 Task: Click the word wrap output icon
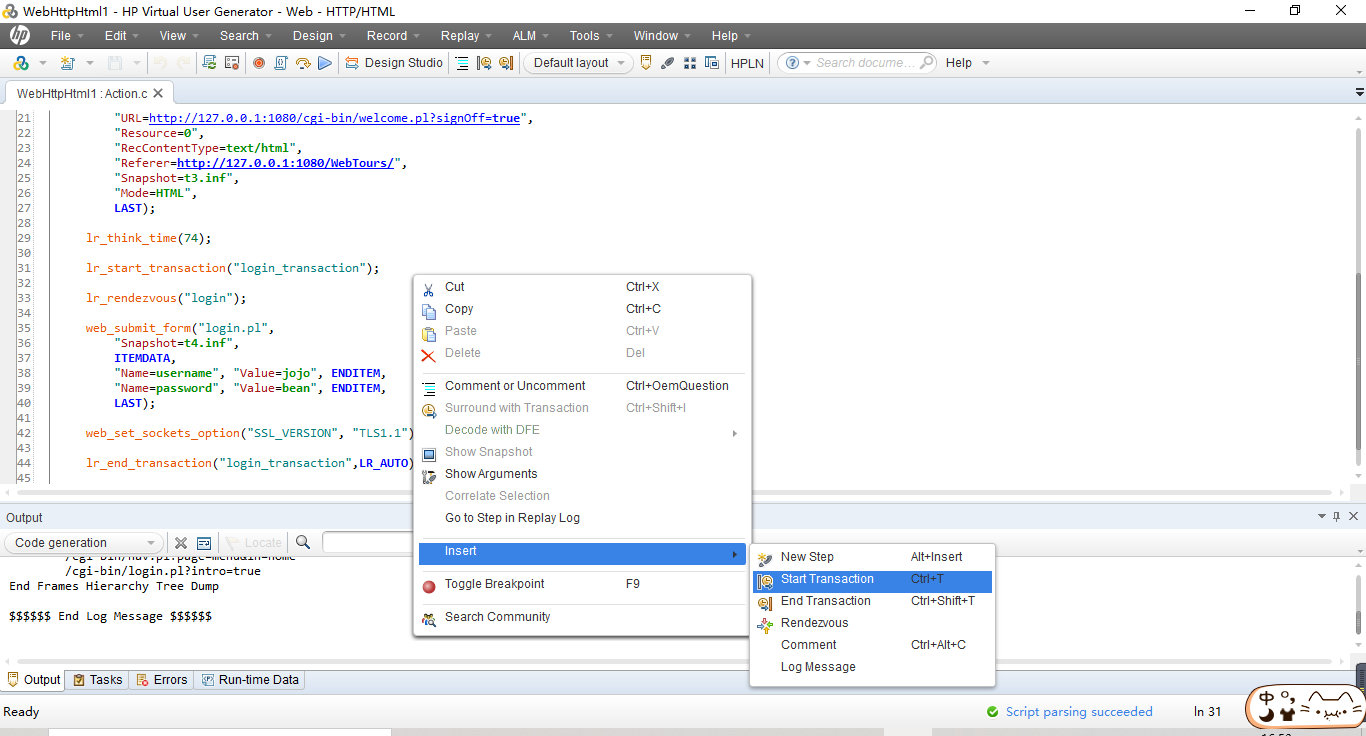pos(203,543)
